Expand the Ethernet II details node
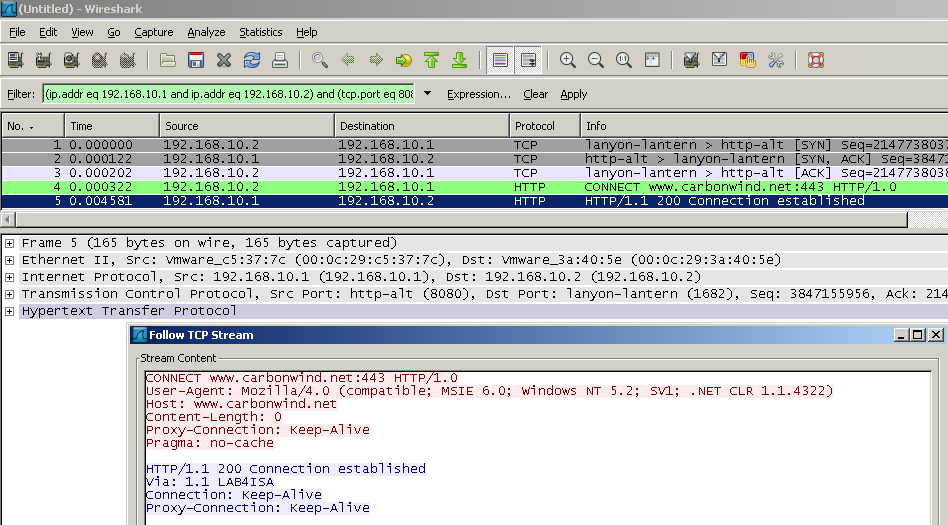 click(10, 260)
